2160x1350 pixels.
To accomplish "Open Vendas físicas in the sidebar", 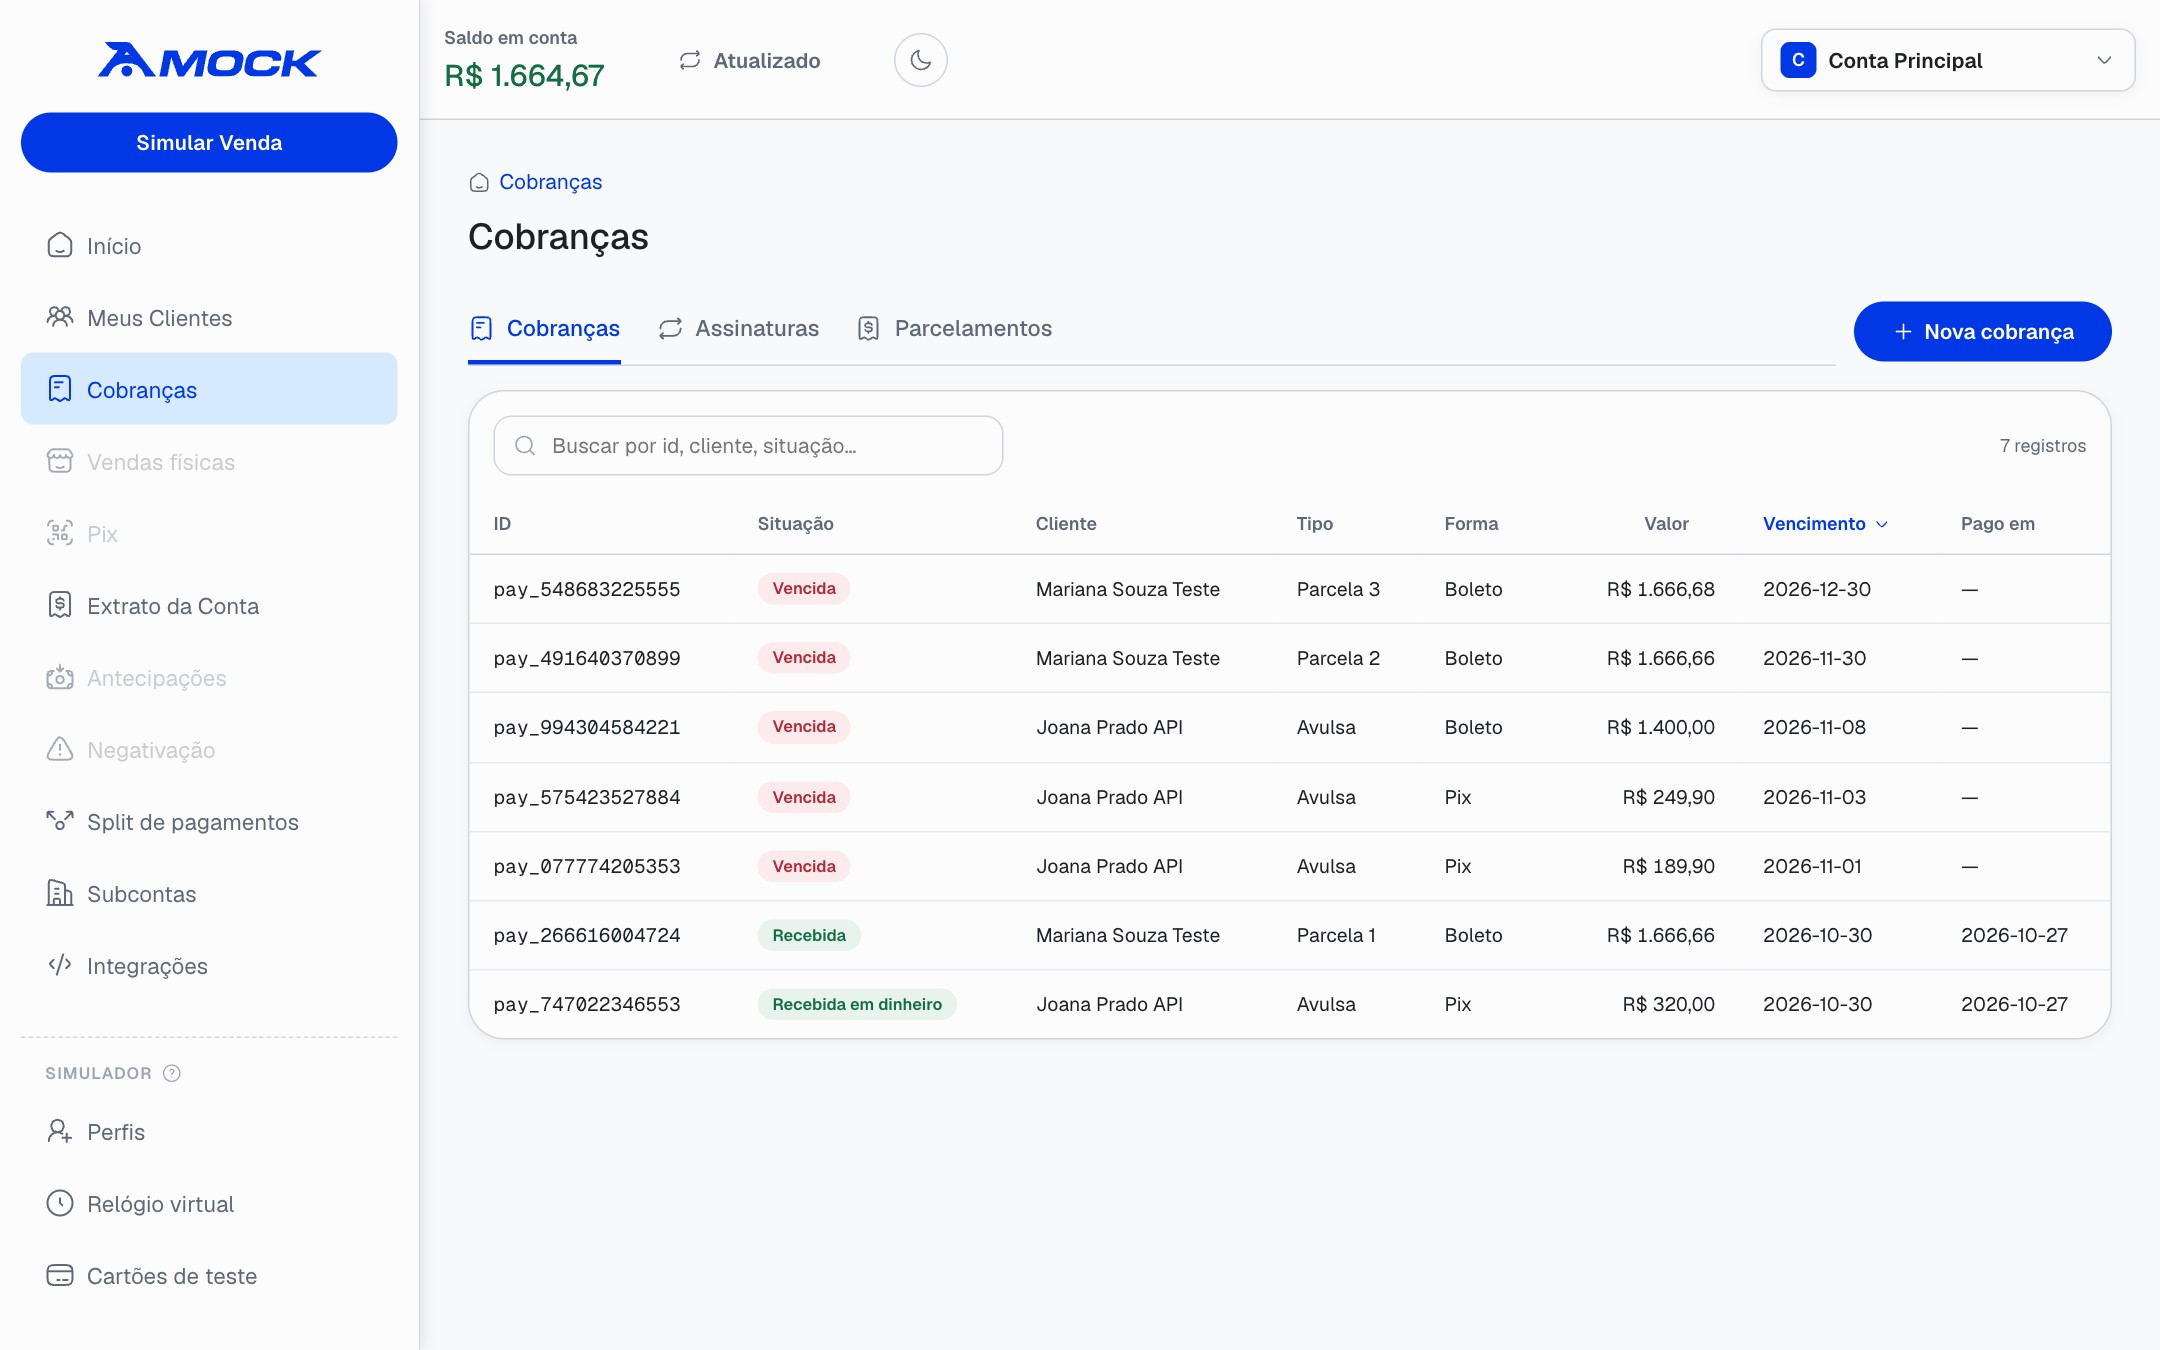I will [209, 462].
